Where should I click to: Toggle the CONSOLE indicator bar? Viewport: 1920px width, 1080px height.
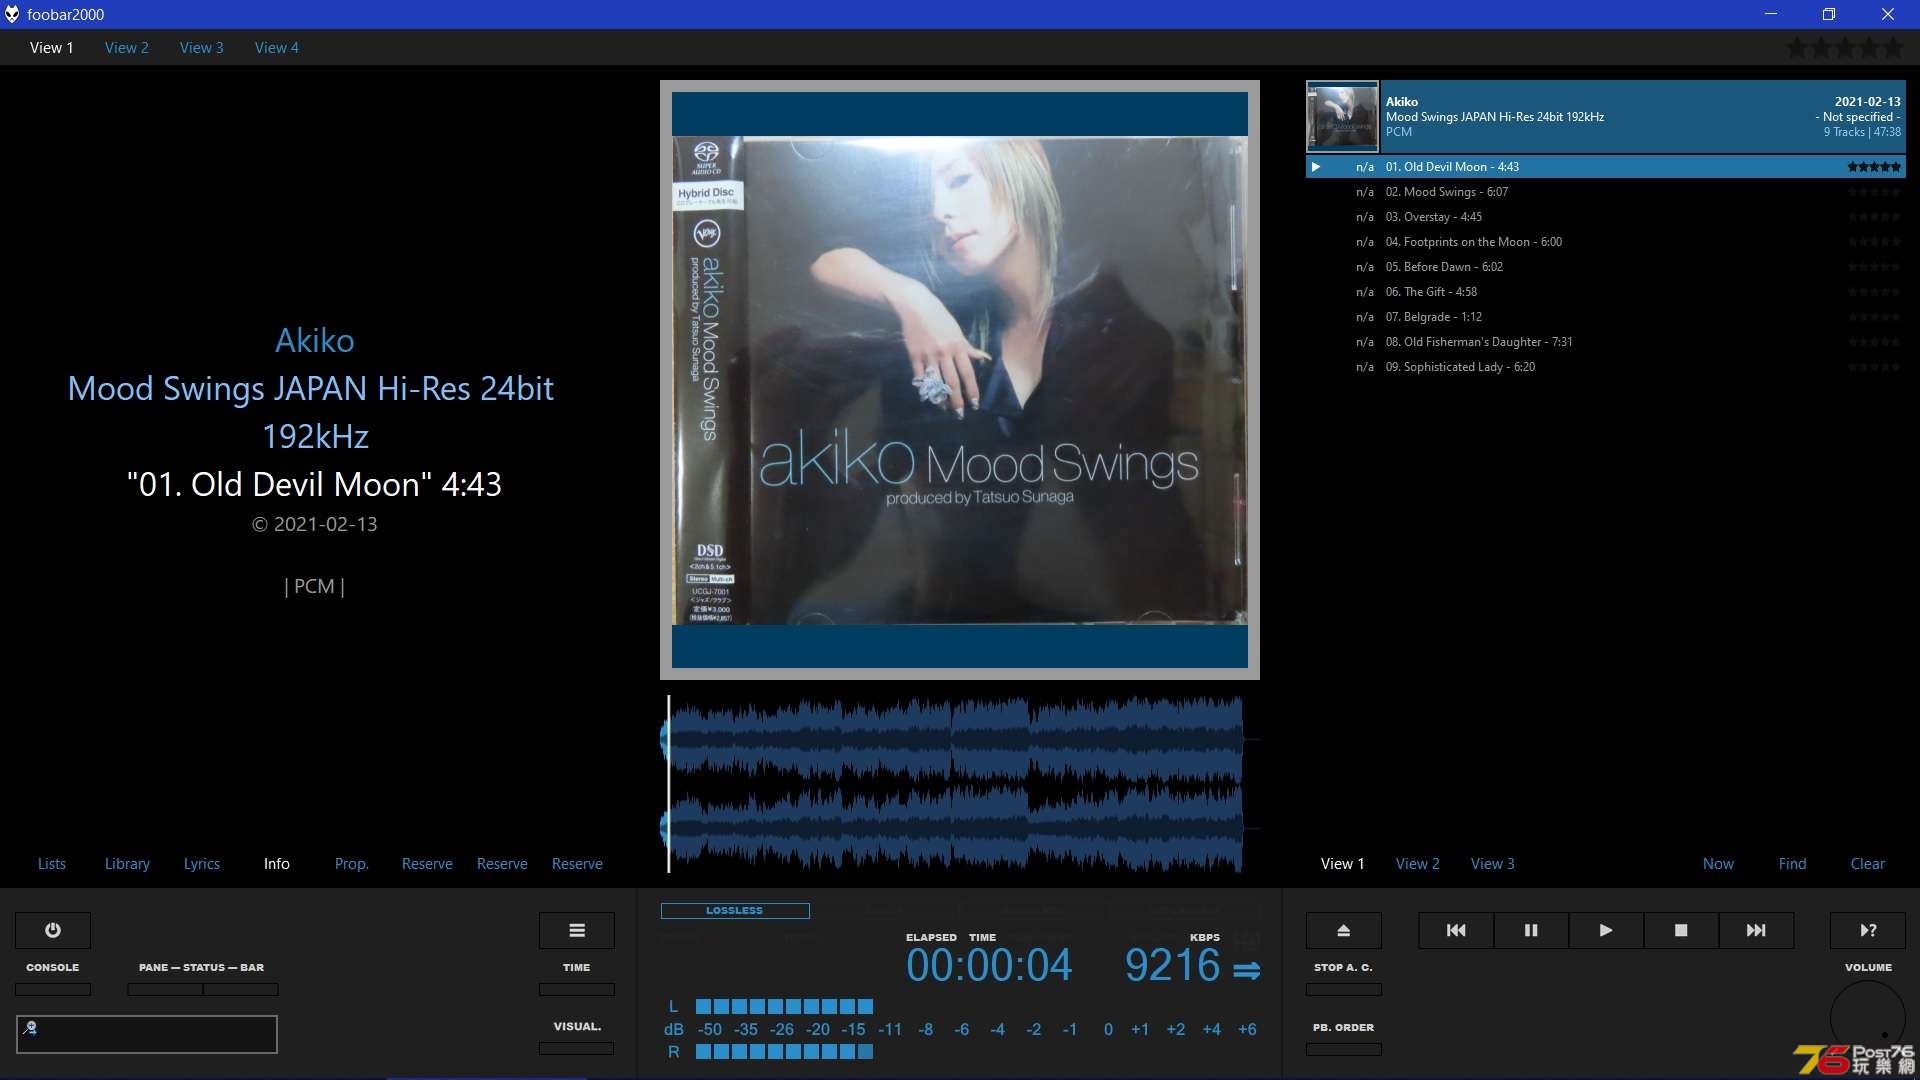[x=53, y=989]
